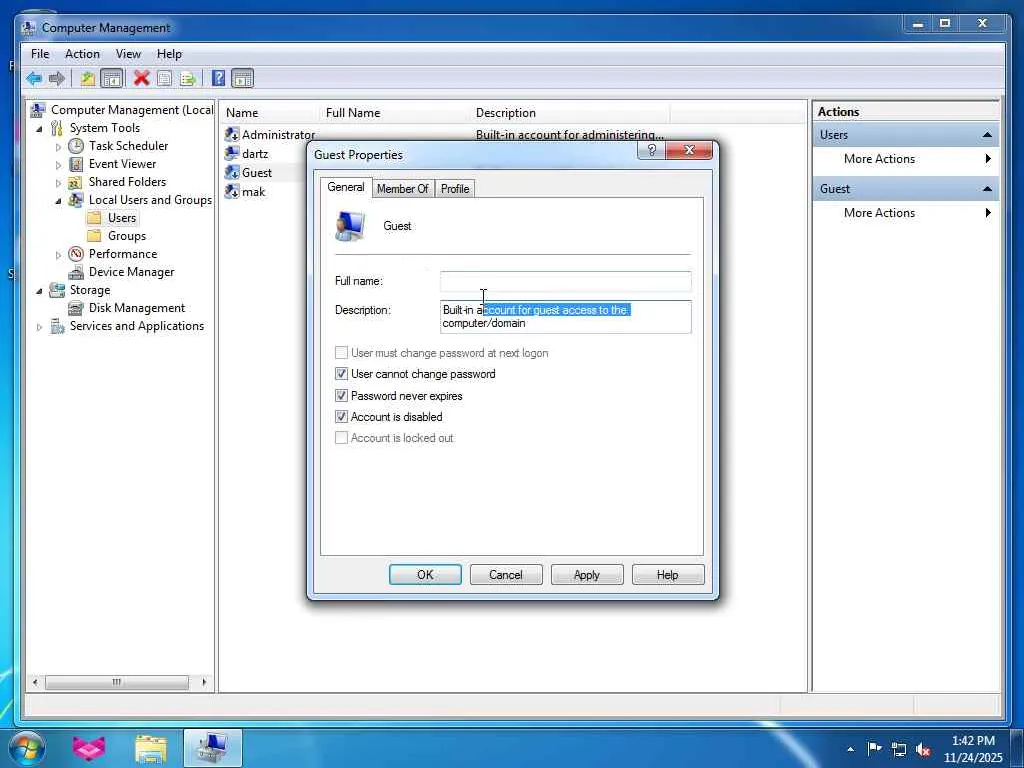Switch to the Member Of tab
Screen dimensions: 1024x768
pos(402,189)
